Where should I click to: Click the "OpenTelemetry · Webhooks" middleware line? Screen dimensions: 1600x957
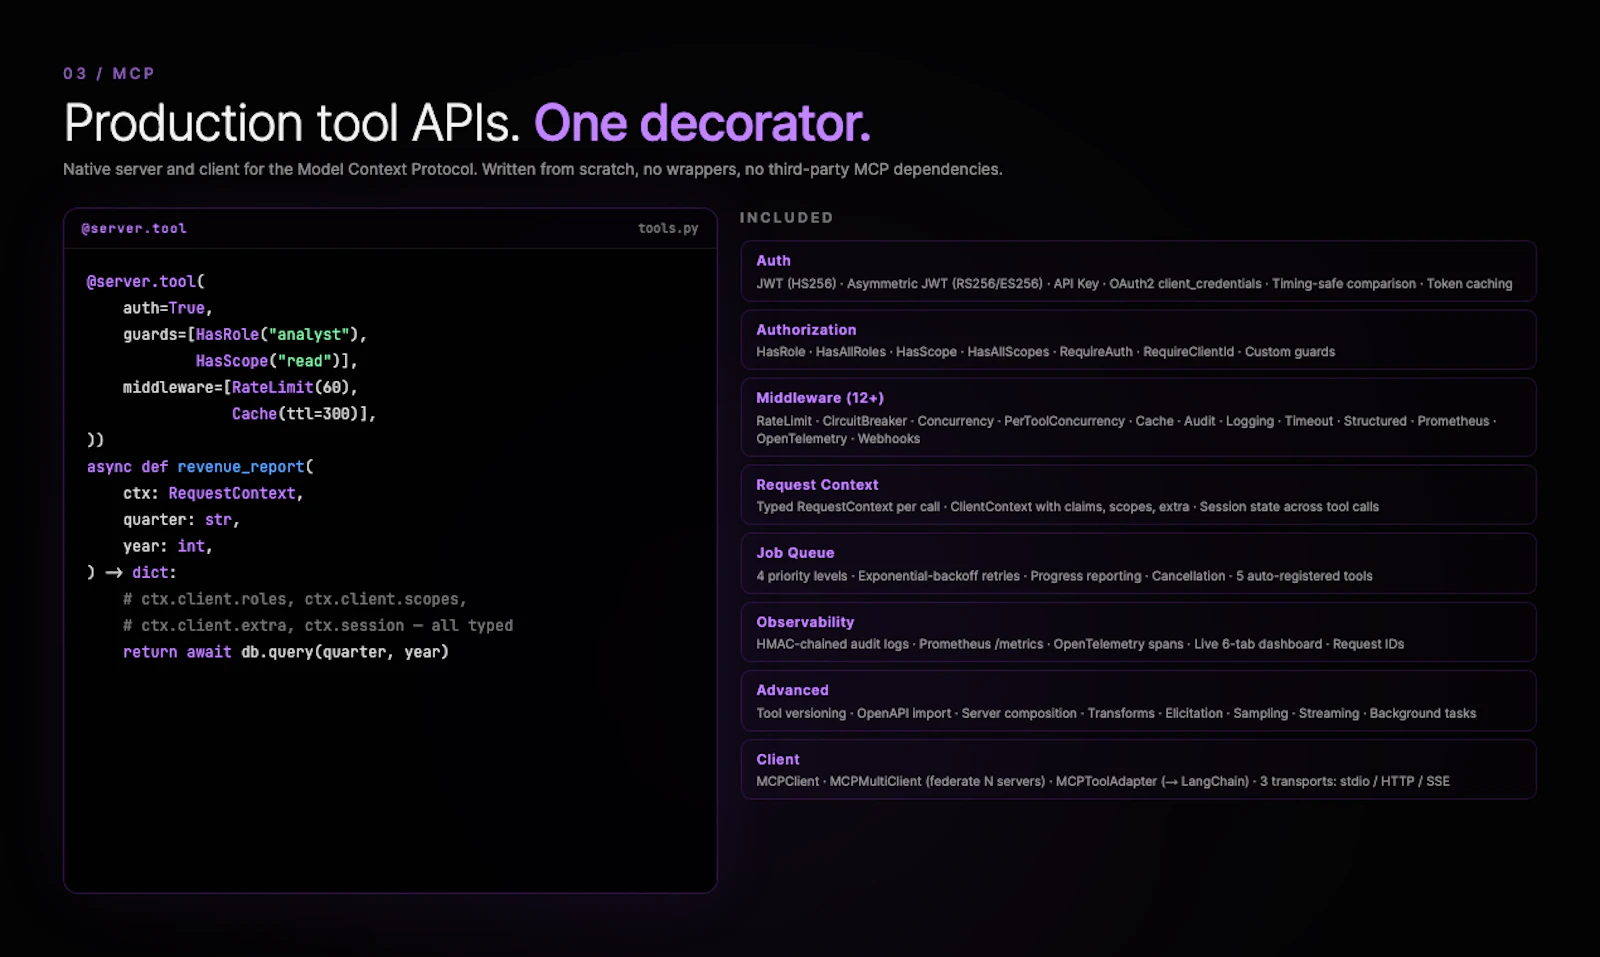coord(838,439)
